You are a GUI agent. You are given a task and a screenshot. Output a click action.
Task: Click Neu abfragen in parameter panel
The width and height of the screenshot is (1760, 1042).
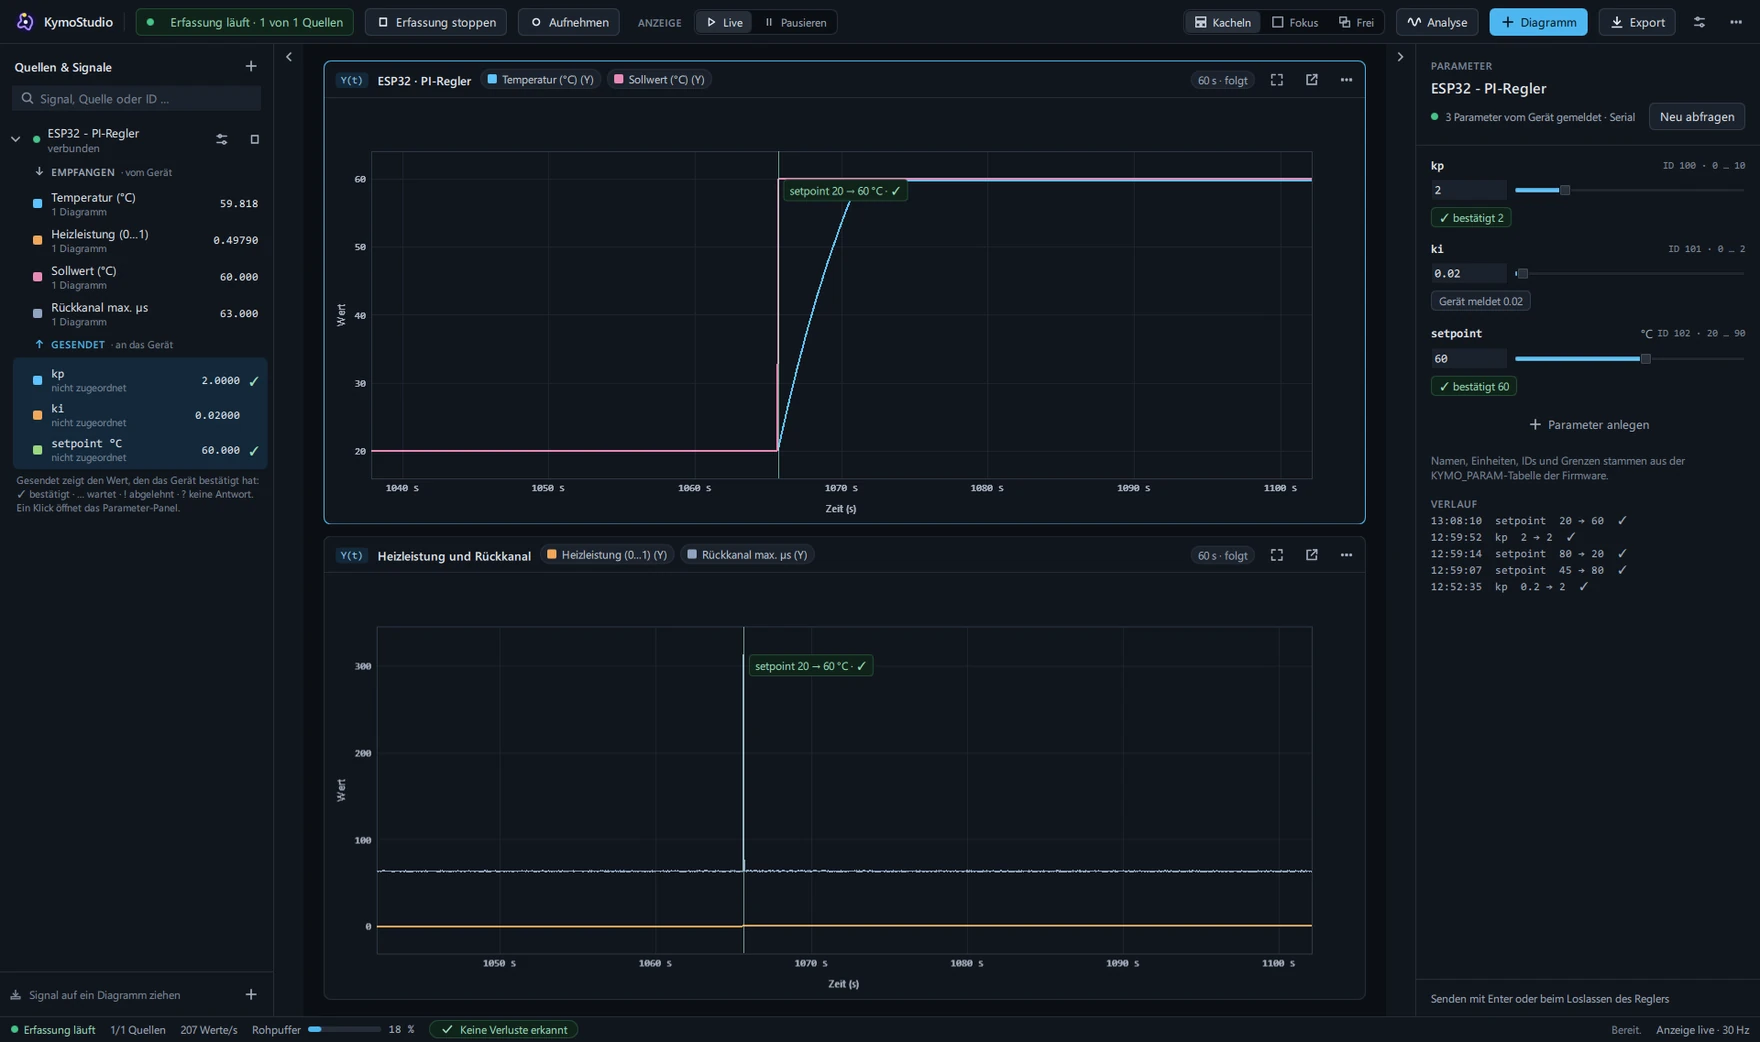[x=1697, y=117]
